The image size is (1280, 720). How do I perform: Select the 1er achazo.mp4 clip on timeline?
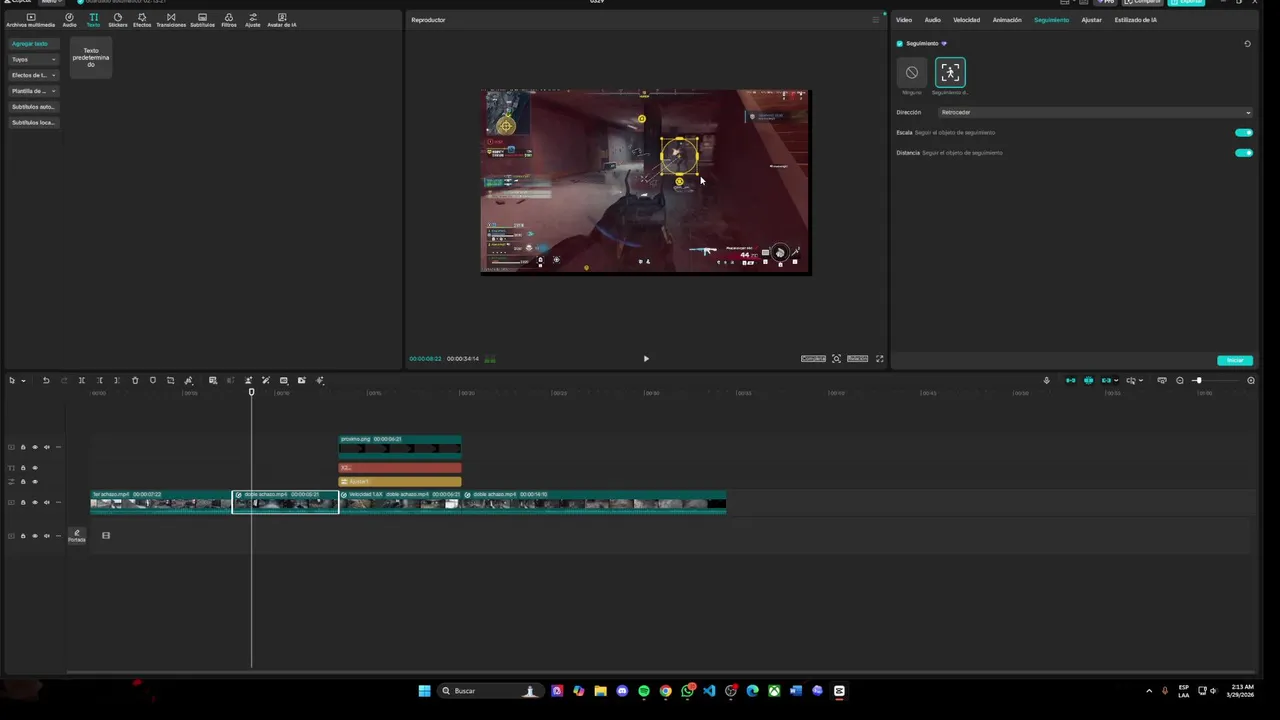coord(160,501)
